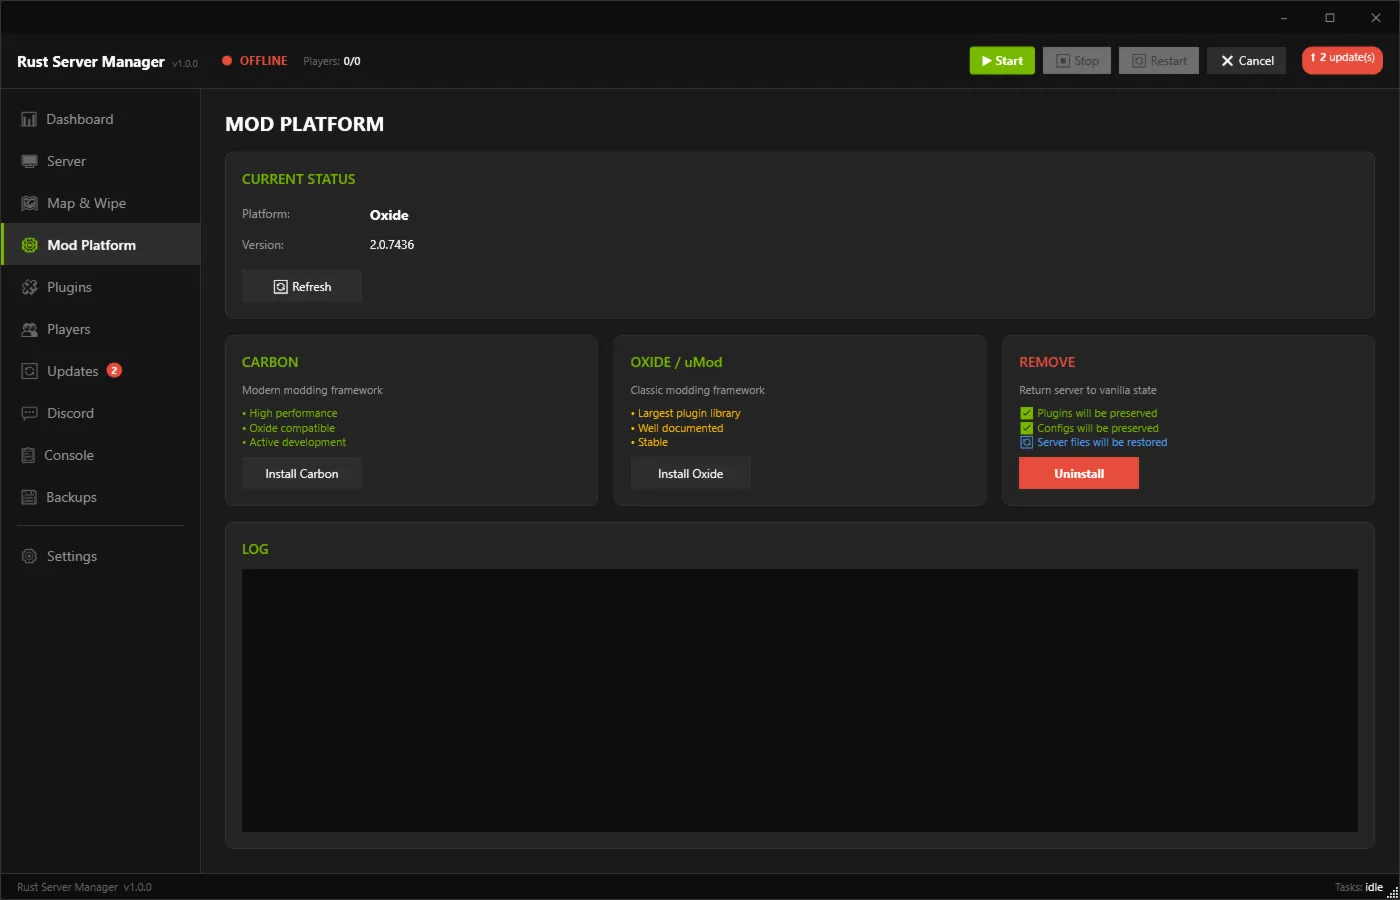Open the Settings page label
Screen dimensions: 1400x900
pos(72,556)
